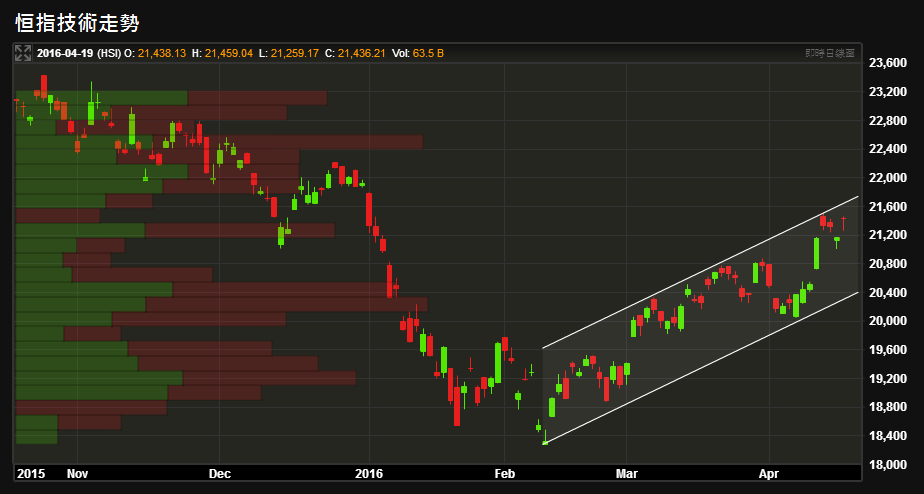The width and height of the screenshot is (924, 494).
Task: Click the Dec label on time axis
Action: 219,474
